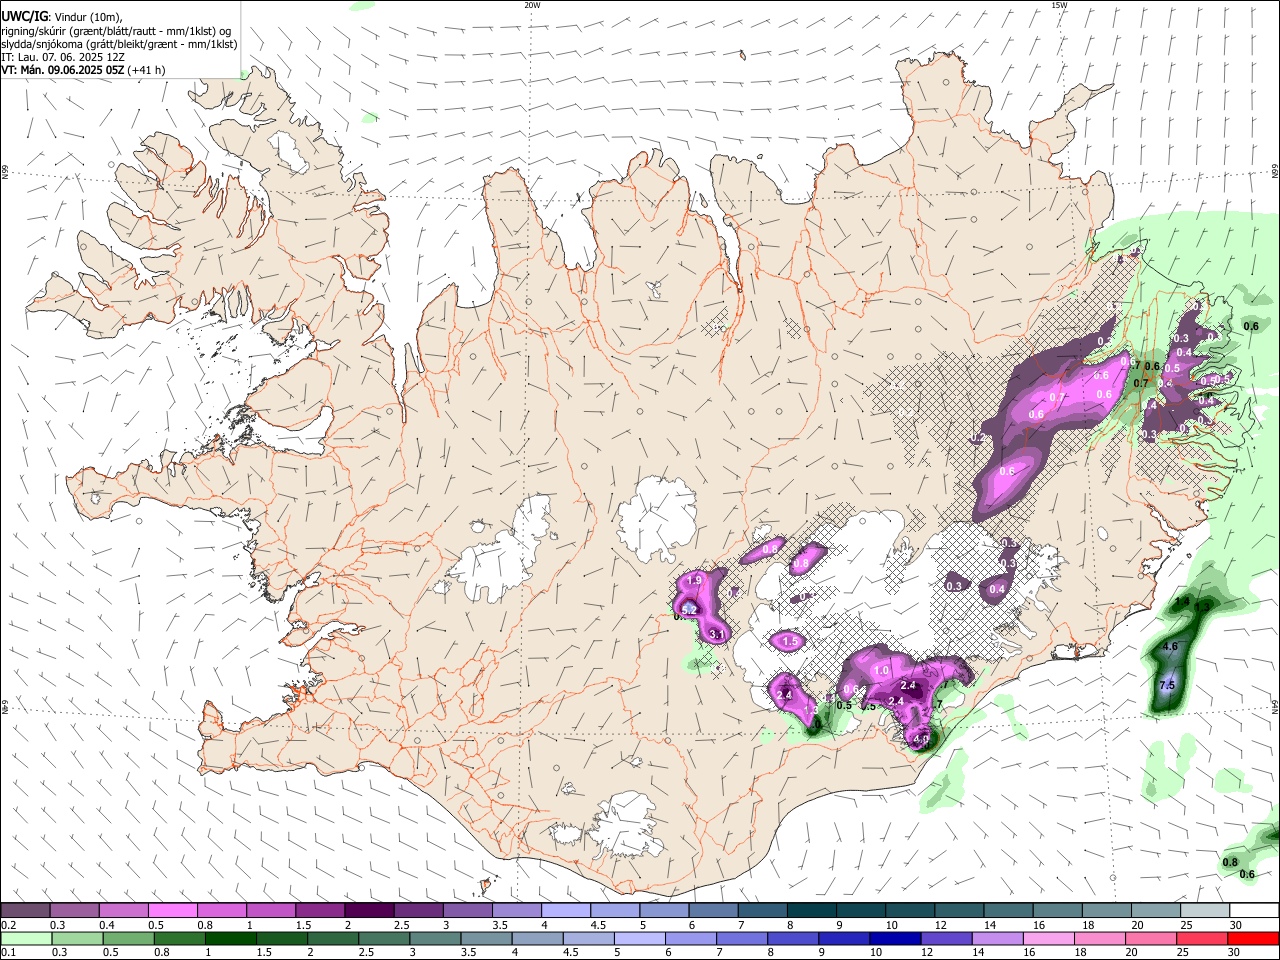Click the 'rigning/skúrir' legend description line
The width and height of the screenshot is (1280, 960).
coord(116,31)
